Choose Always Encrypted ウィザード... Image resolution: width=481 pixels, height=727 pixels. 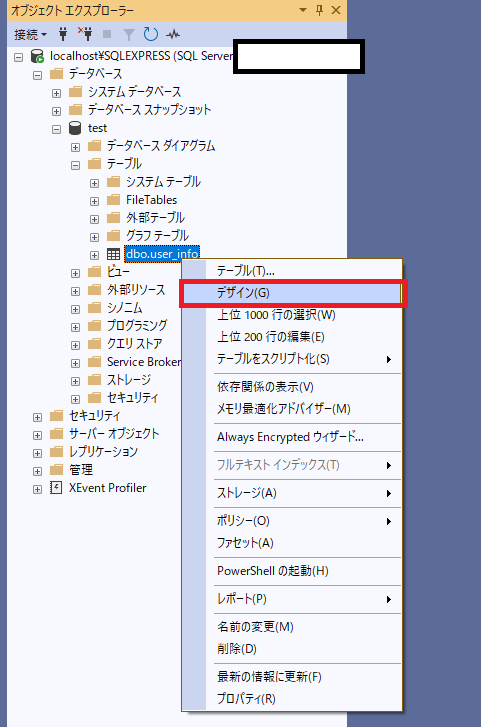tap(292, 437)
